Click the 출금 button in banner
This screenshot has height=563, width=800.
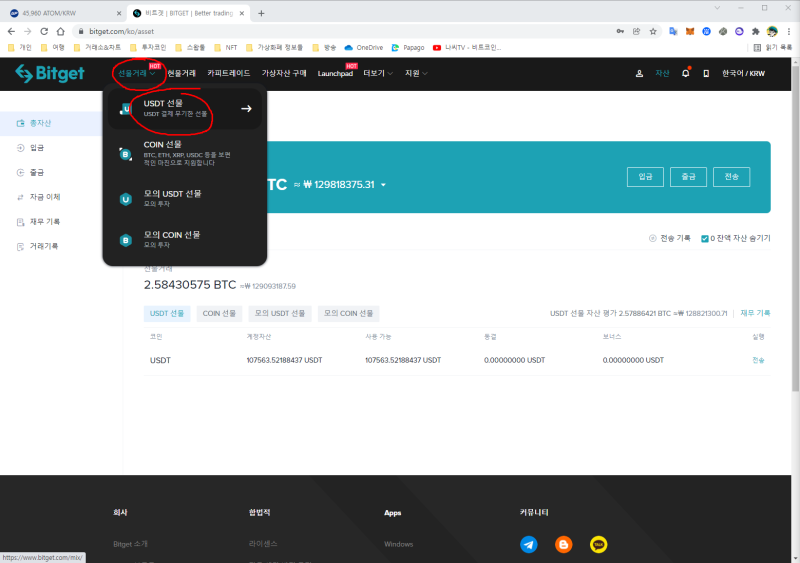pyautogui.click(x=688, y=177)
